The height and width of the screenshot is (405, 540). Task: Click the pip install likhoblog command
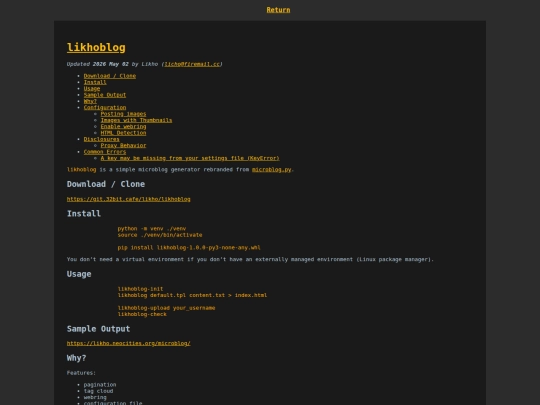coord(189,248)
